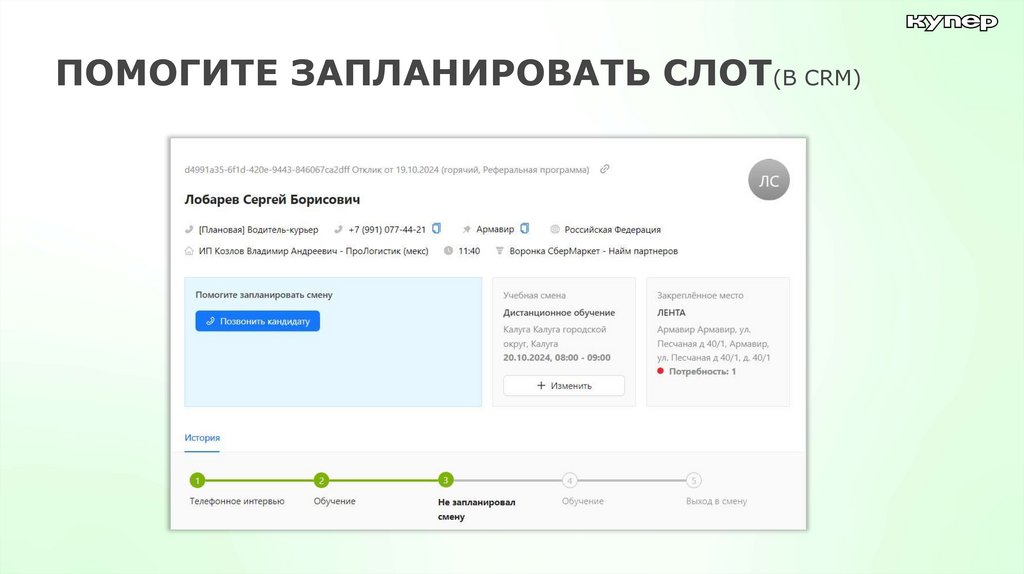Click the name Лобарев Сергей Борисович
This screenshot has width=1024, height=574.
pyautogui.click(x=272, y=199)
